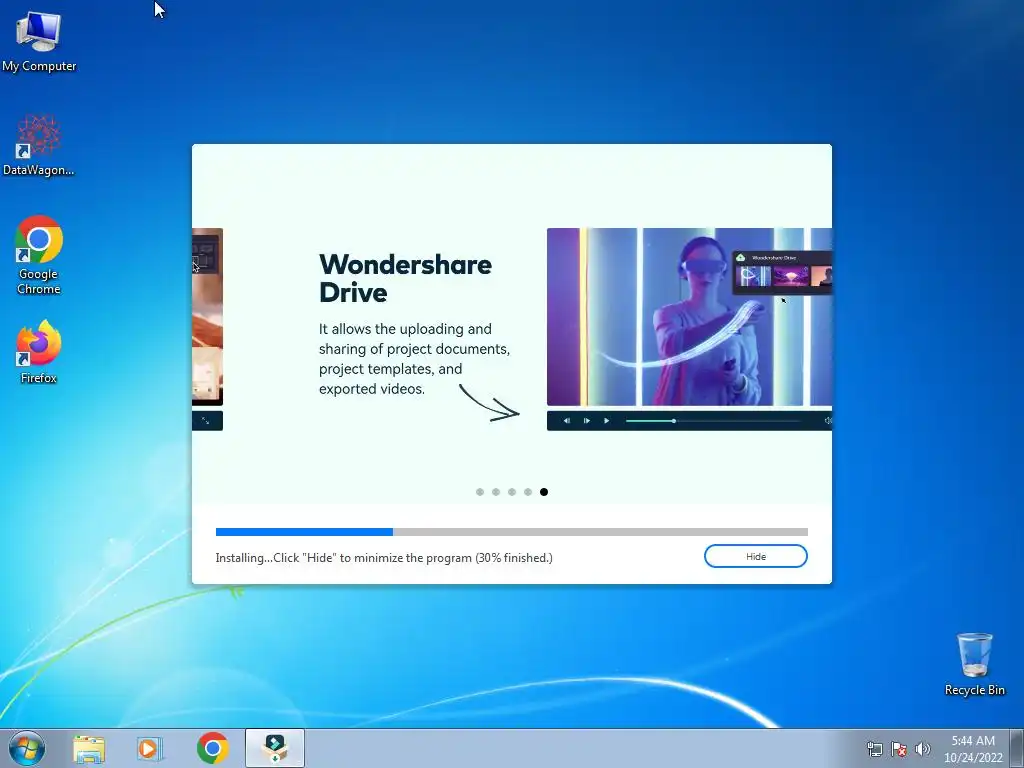Click the installing status text
This screenshot has height=768, width=1024.
tap(384, 558)
